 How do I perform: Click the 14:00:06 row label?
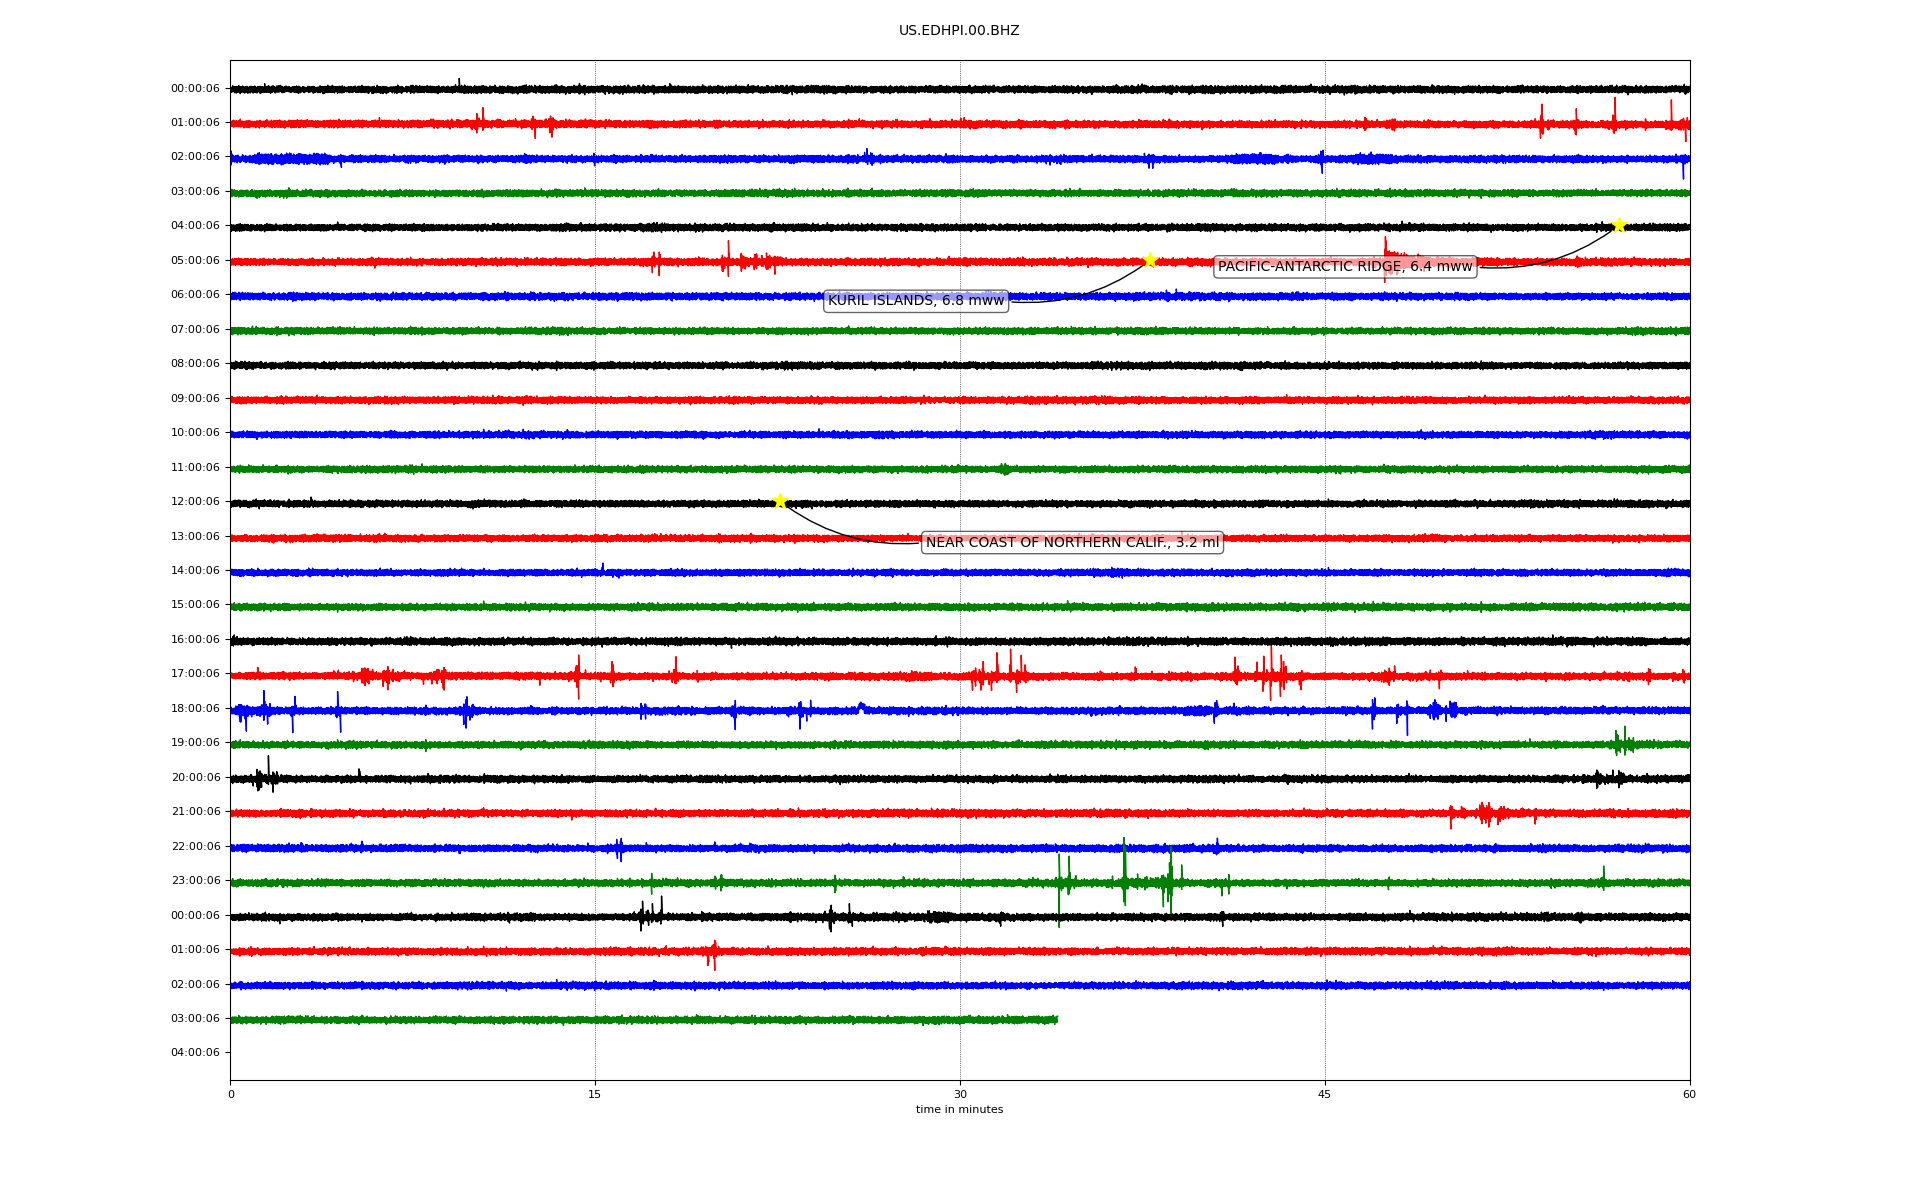click(195, 571)
